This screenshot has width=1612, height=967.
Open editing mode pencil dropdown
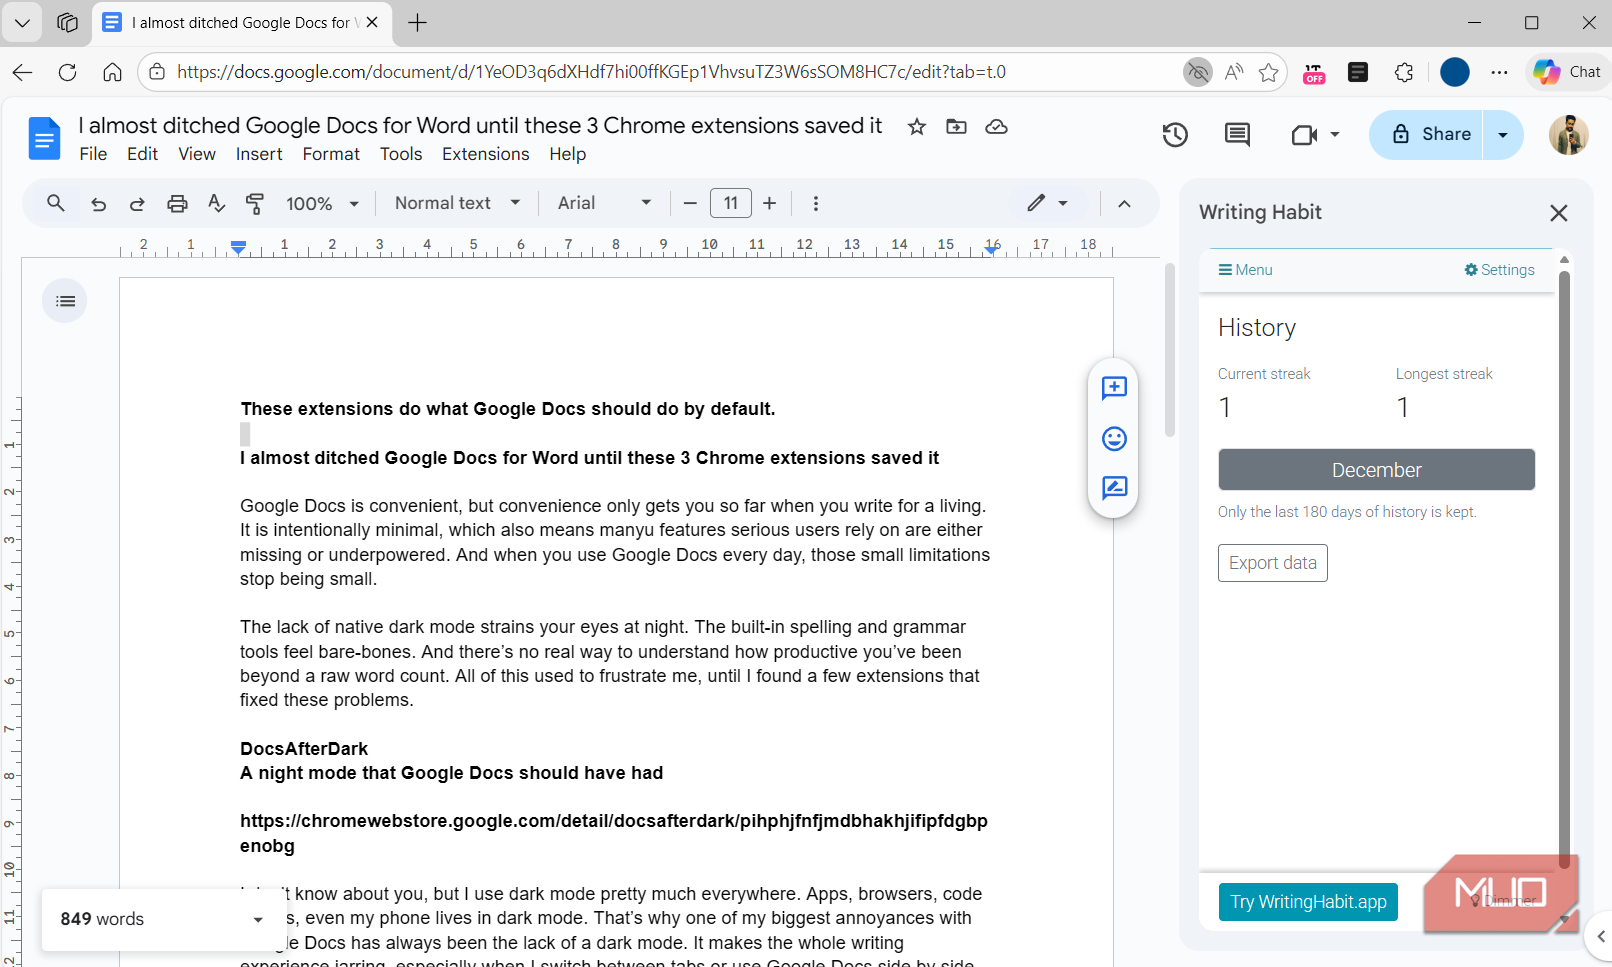[1047, 203]
